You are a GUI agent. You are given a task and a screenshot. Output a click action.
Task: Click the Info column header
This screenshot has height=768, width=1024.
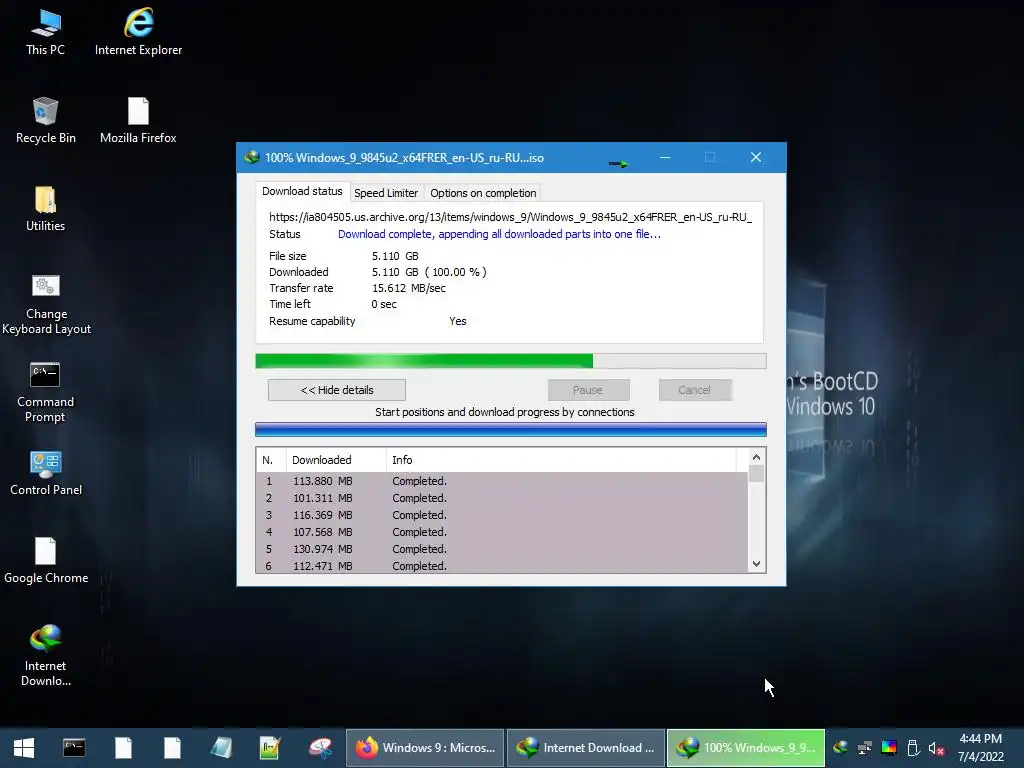click(562, 460)
